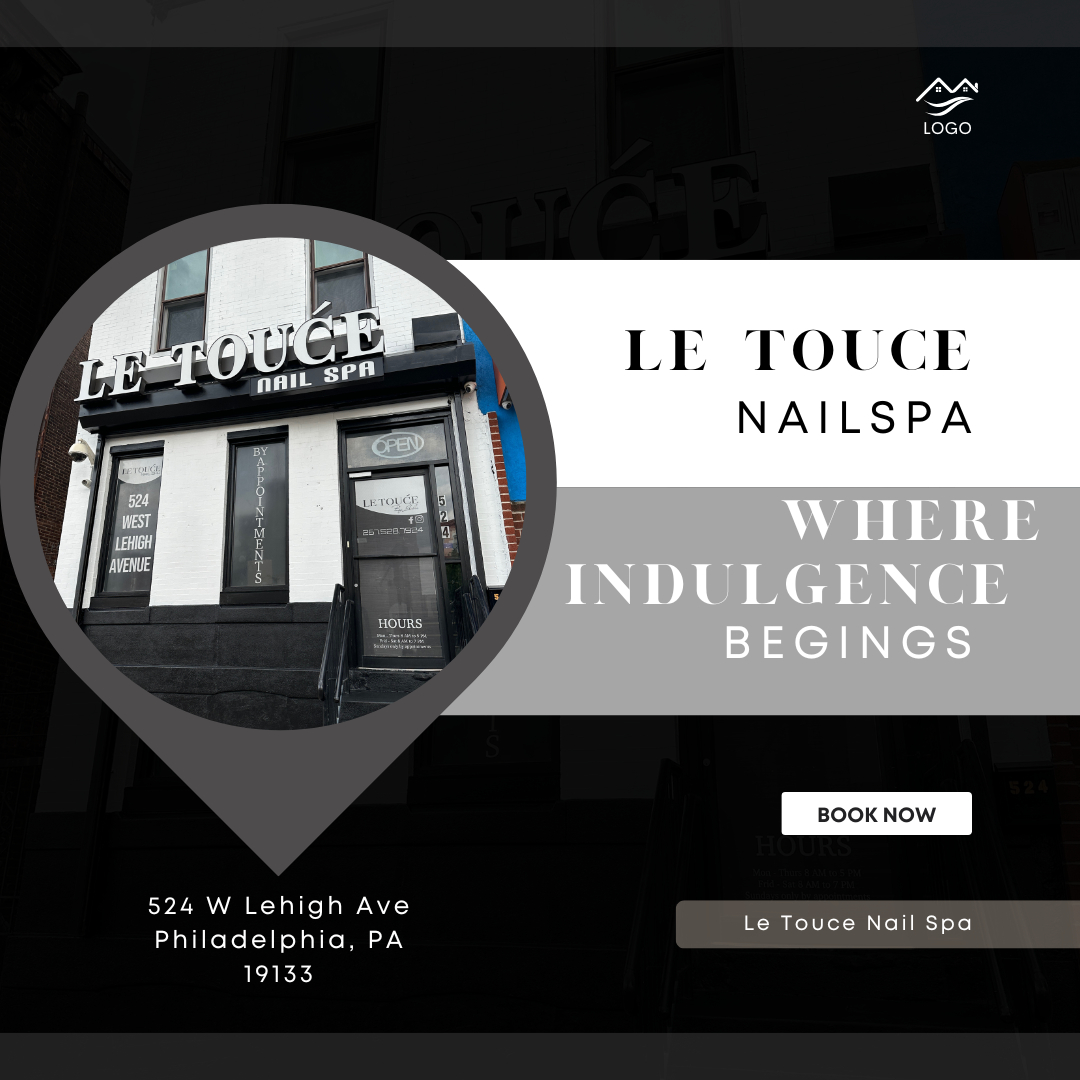This screenshot has width=1080, height=1080.
Task: Click the BY APPOINTMENTS window in the photo
Action: 258,515
